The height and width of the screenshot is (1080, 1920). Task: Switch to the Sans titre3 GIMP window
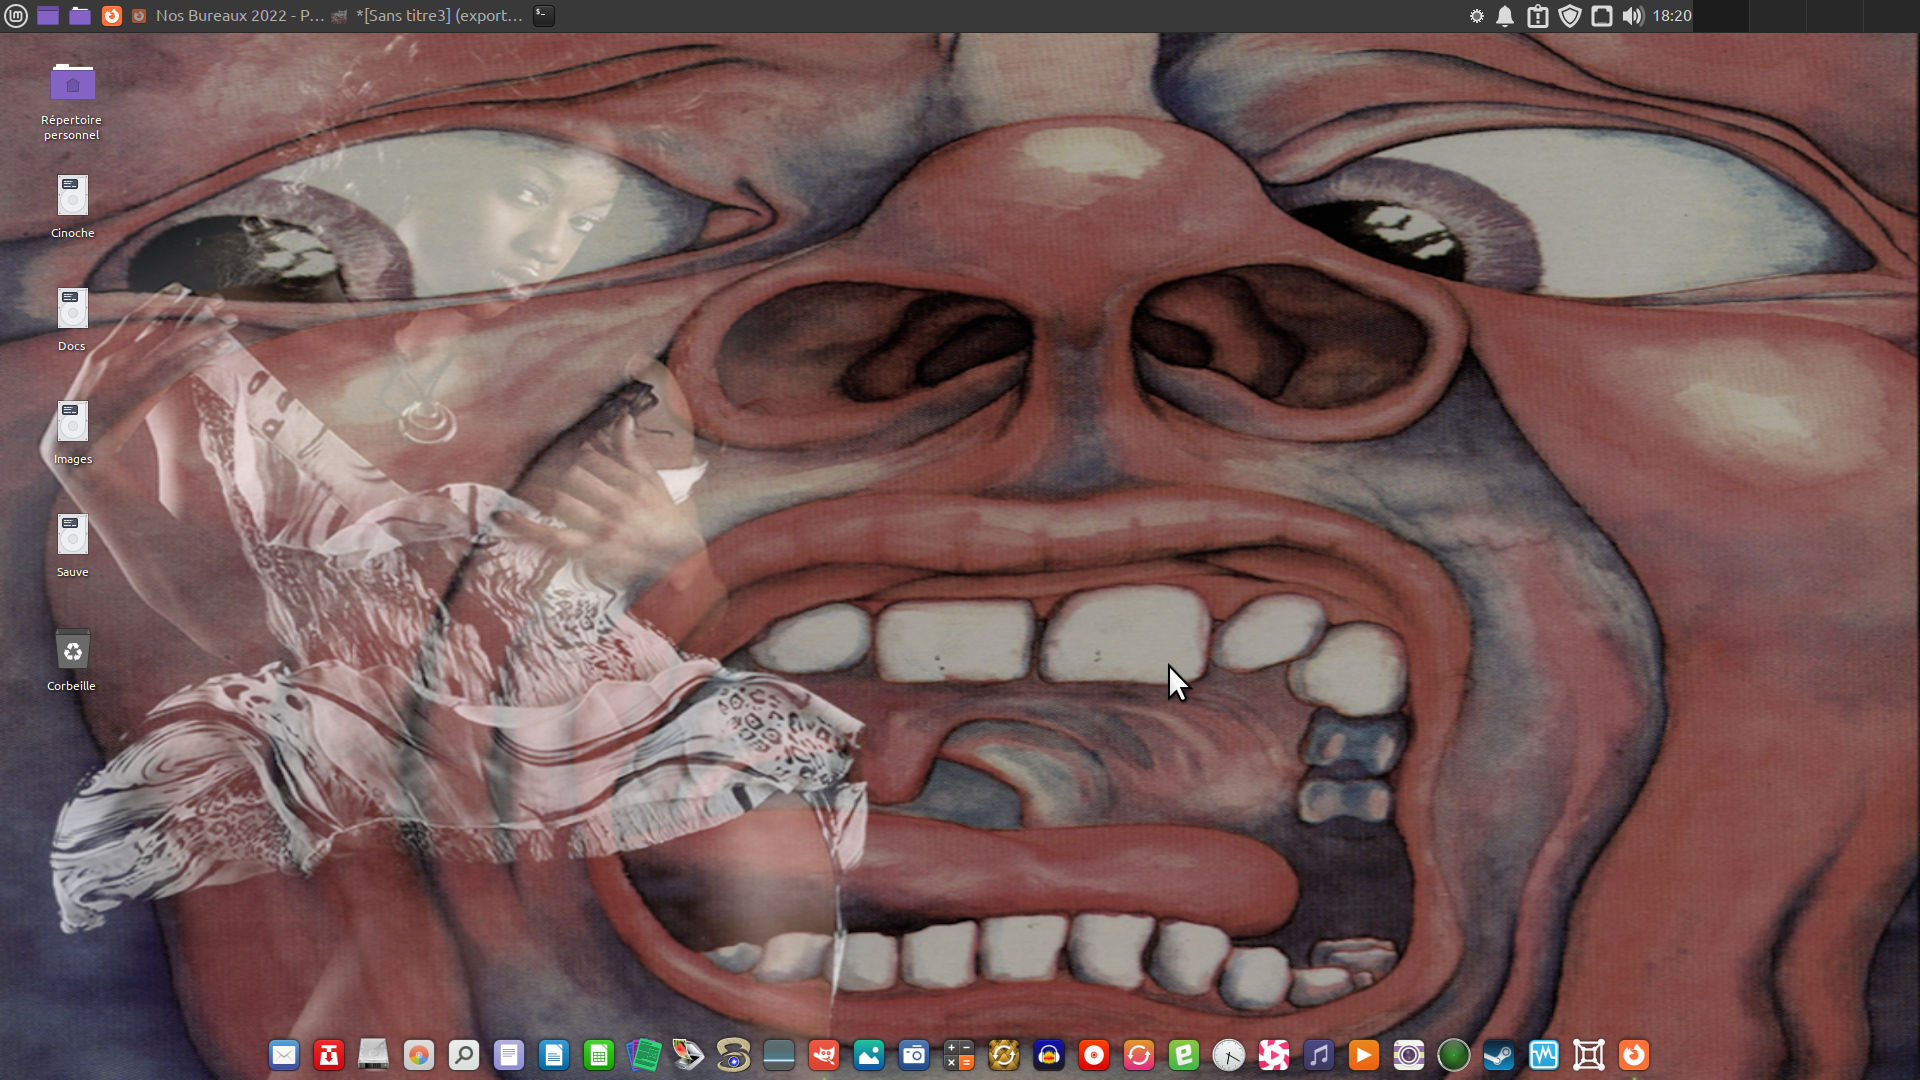(427, 16)
